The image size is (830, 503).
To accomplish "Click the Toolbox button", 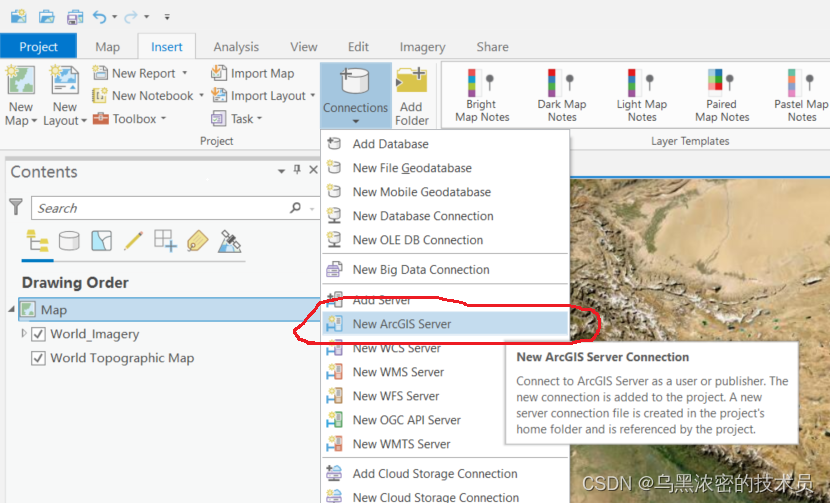I will [x=129, y=119].
